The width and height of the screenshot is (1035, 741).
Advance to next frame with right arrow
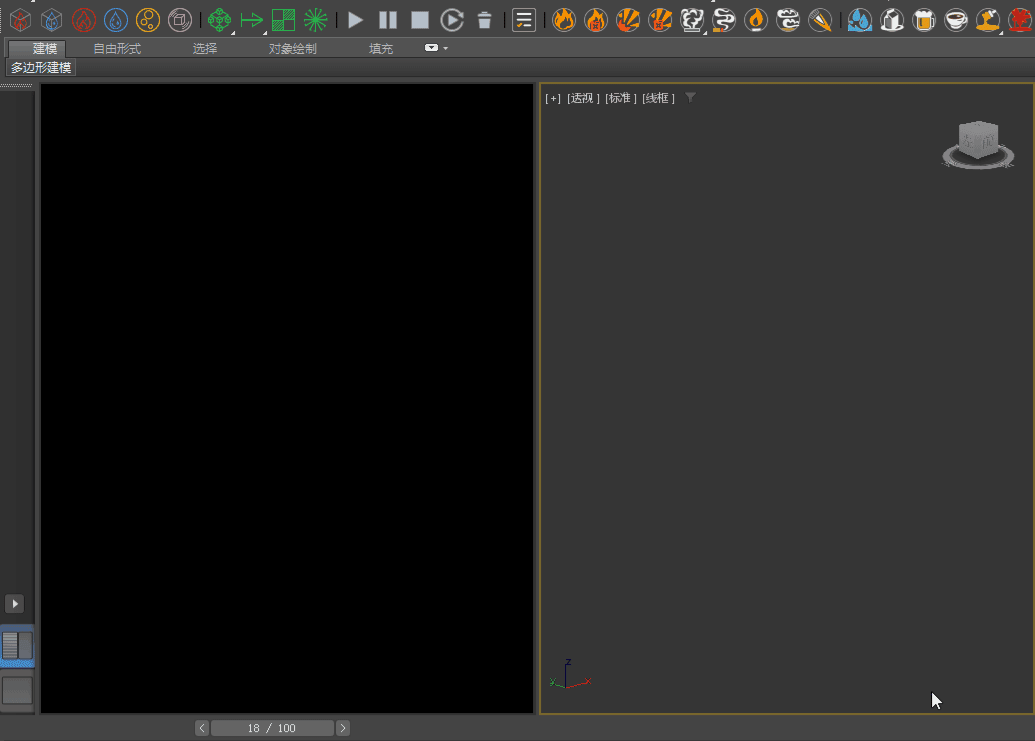click(x=343, y=728)
